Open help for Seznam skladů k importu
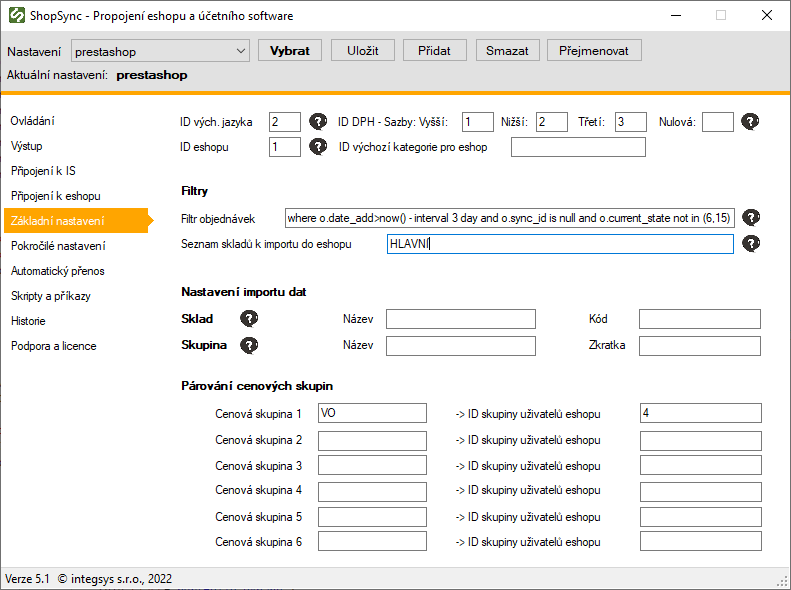Viewport: 791px width, 590px height. click(x=750, y=244)
